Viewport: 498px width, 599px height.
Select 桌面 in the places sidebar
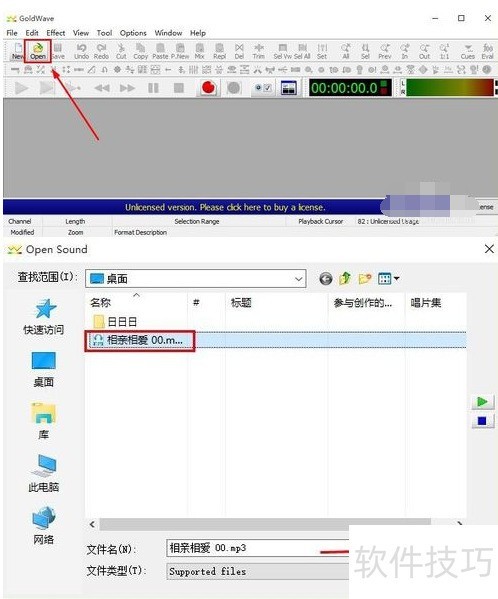pyautogui.click(x=44, y=369)
